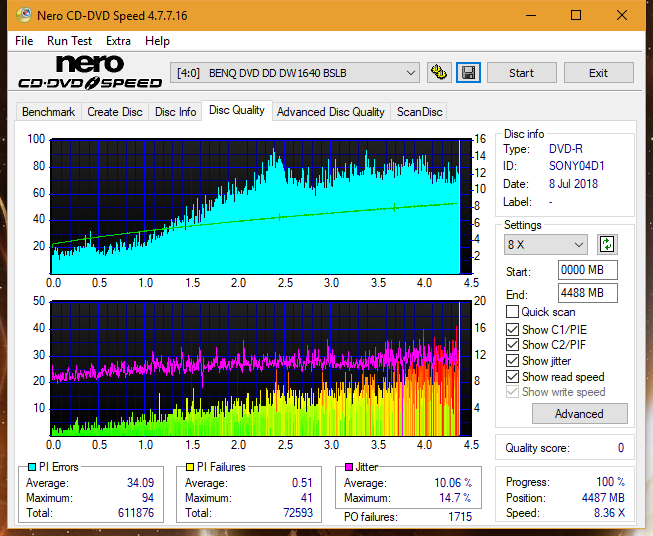Open the Run Test menu

coord(69,41)
